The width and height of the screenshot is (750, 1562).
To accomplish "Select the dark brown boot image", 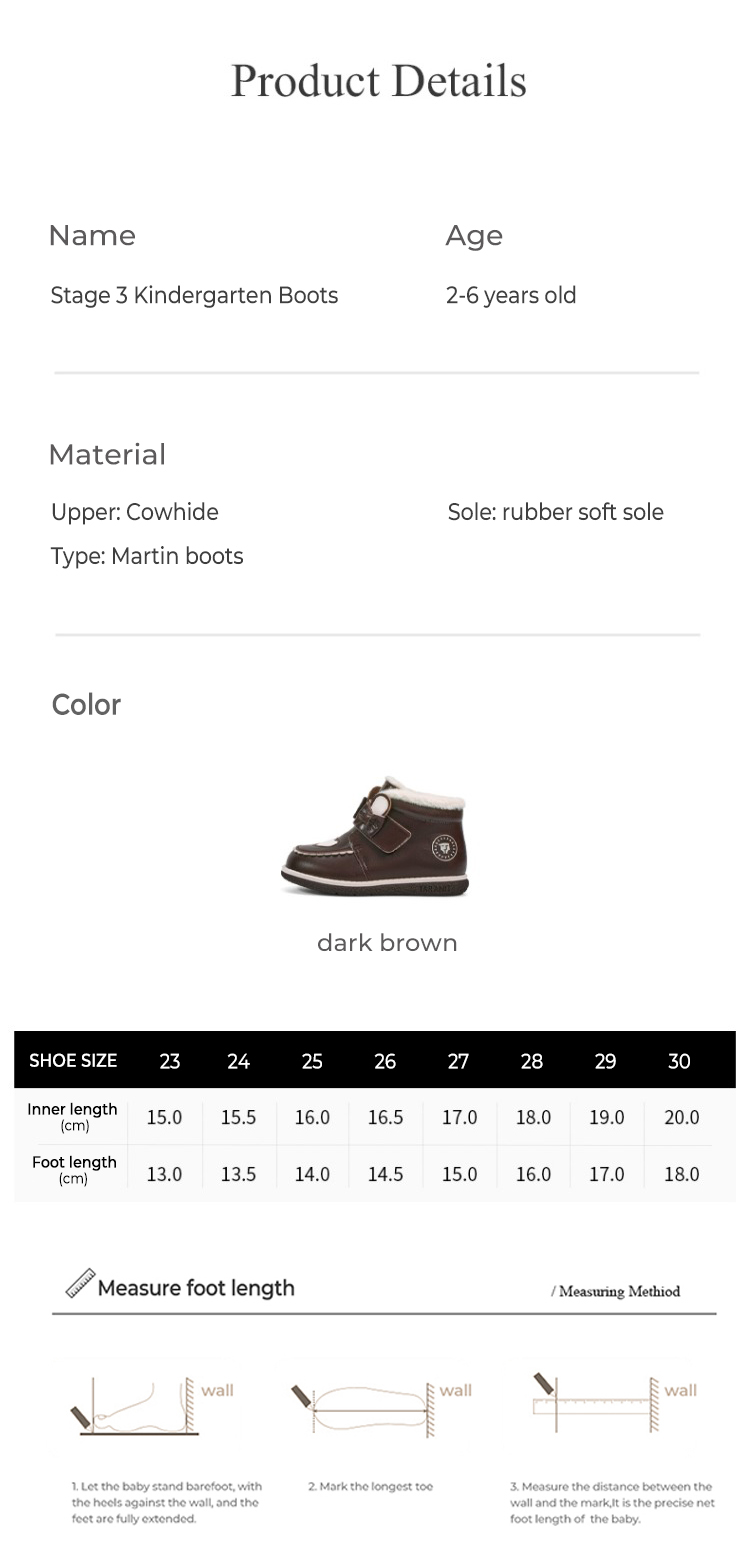I will [x=376, y=837].
